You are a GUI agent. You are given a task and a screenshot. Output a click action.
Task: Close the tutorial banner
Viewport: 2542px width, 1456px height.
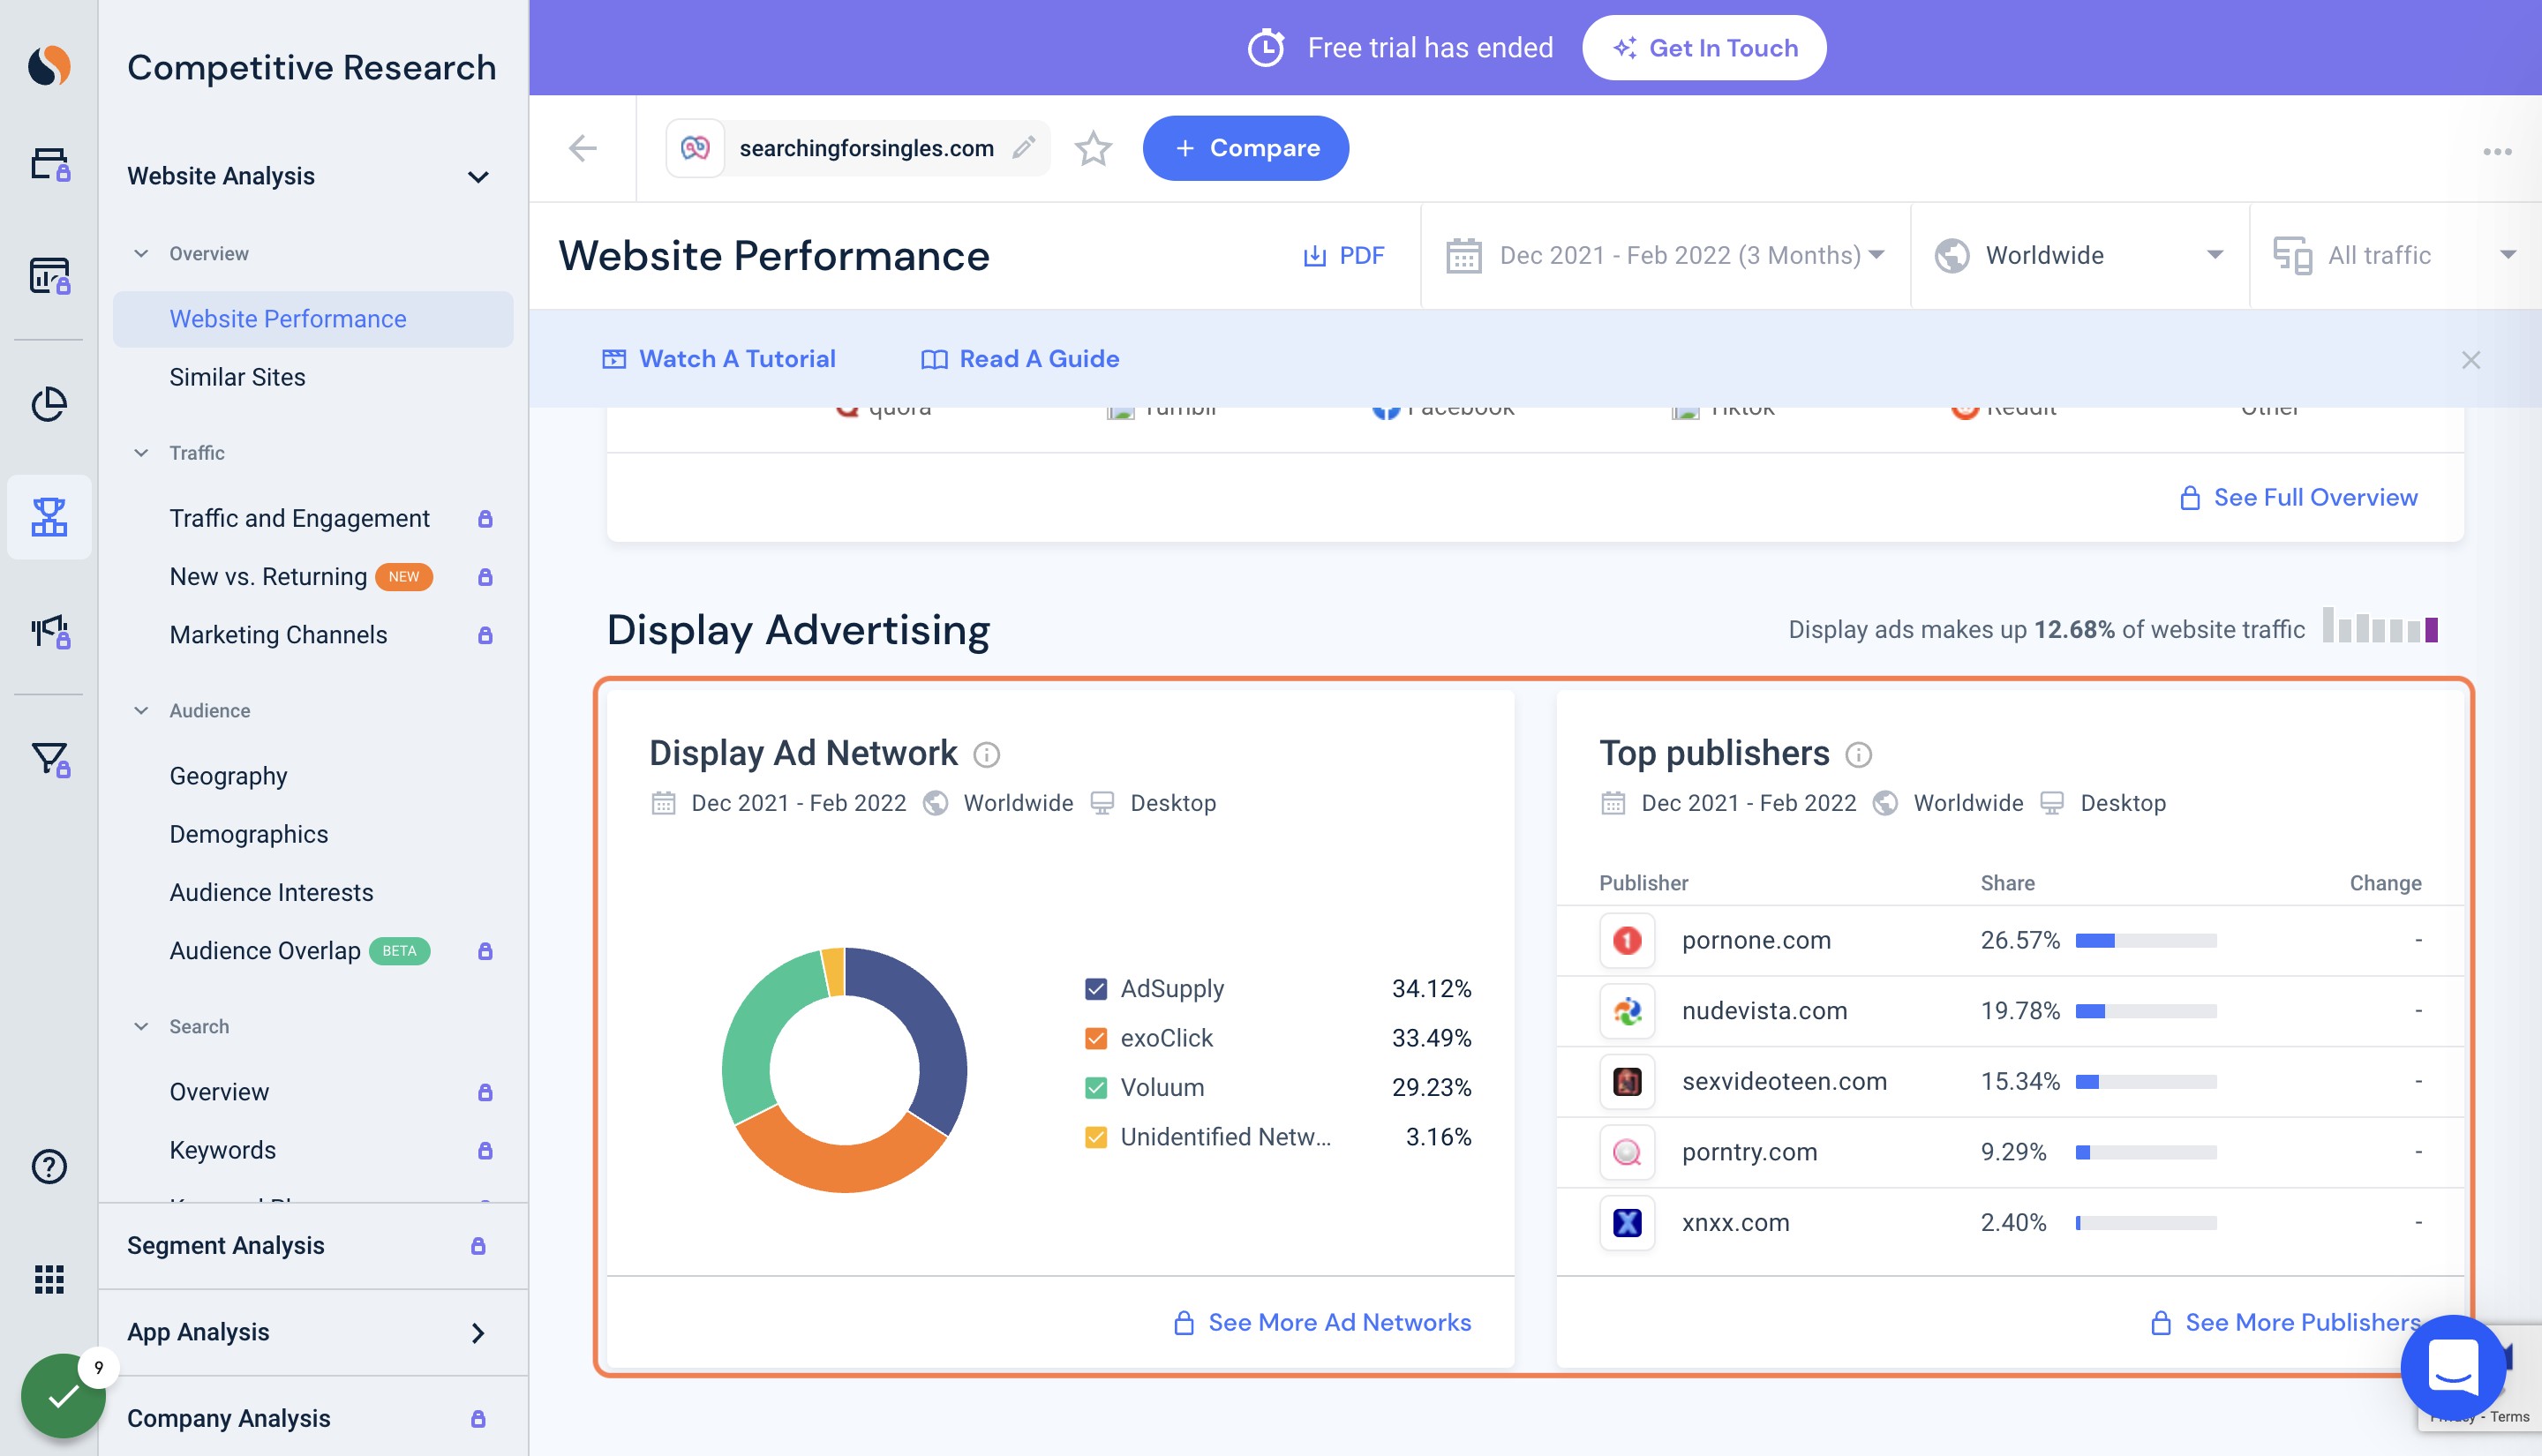click(2470, 359)
